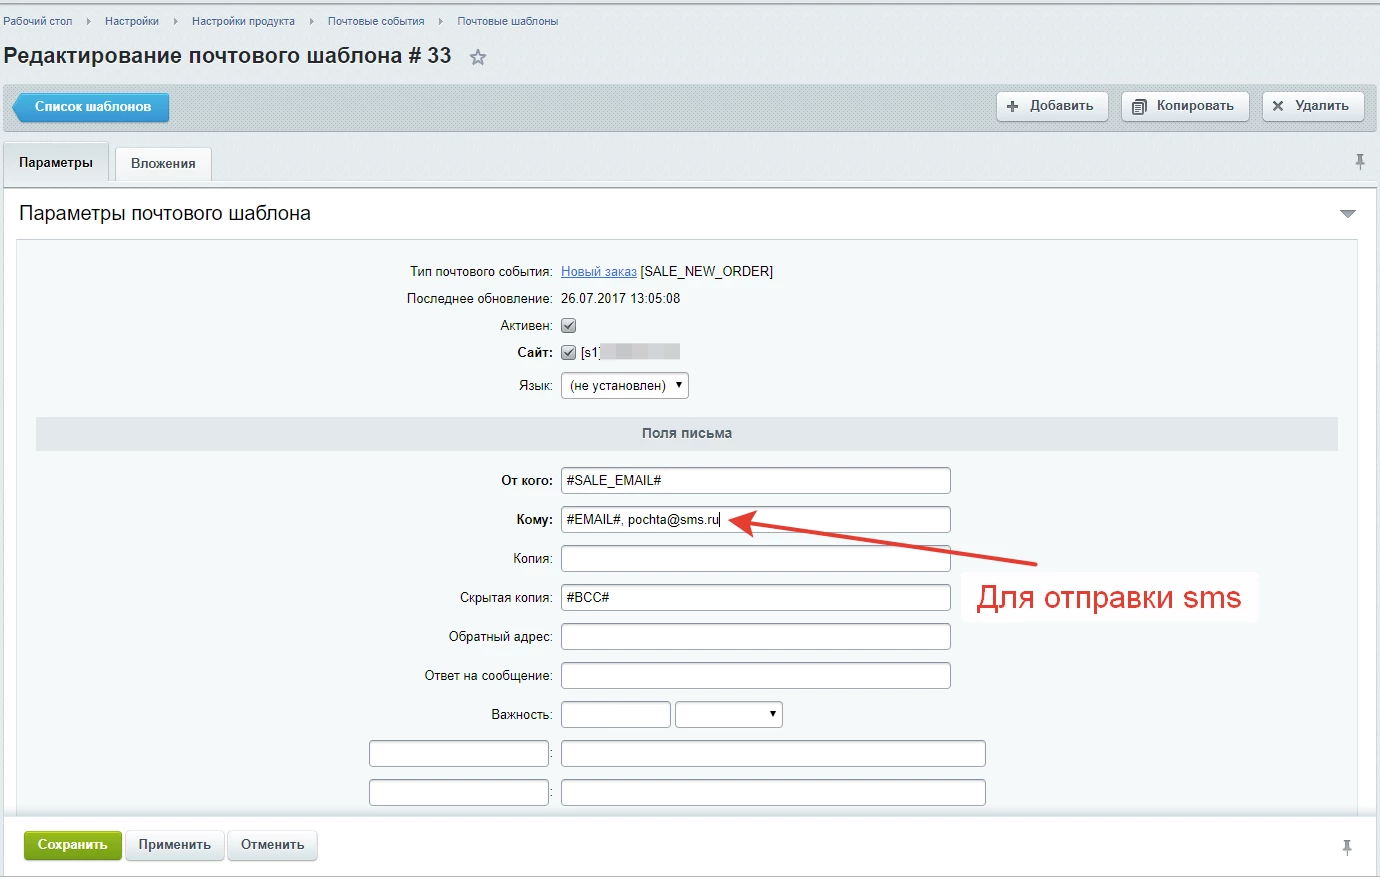Open the Важность dropdown list
1380x878 pixels.
click(728, 715)
